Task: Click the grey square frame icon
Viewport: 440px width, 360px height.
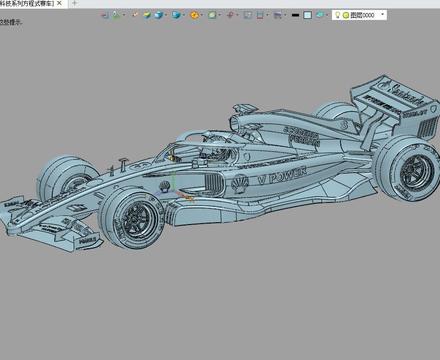Action: (x=247, y=15)
